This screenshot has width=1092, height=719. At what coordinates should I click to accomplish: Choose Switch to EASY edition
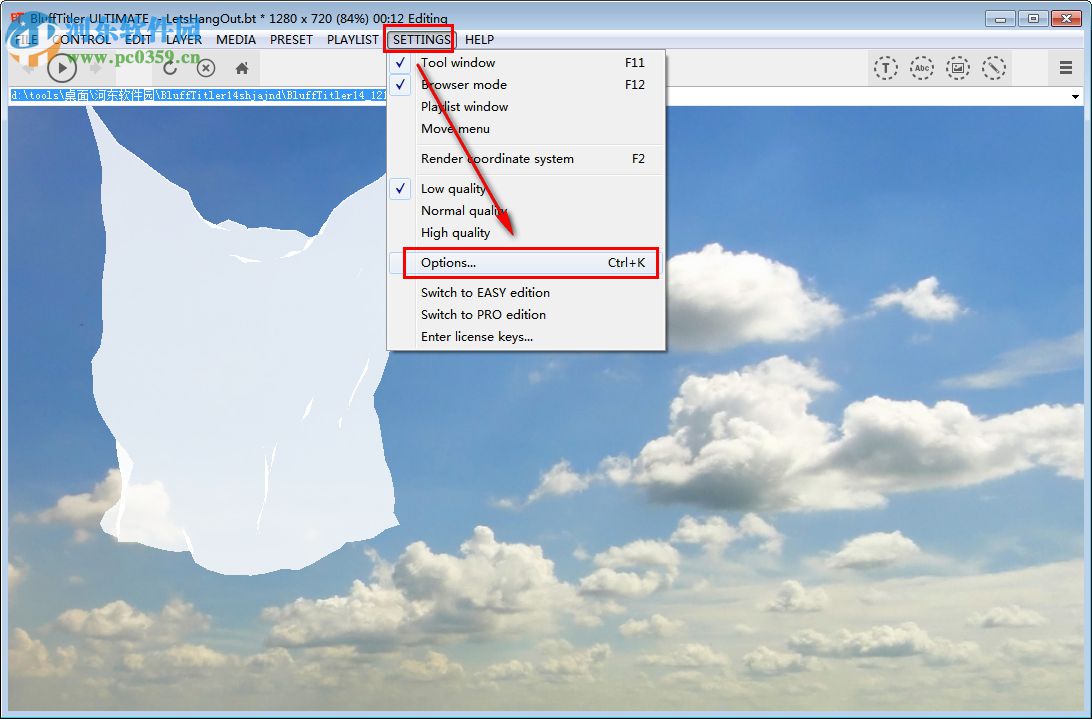[x=526, y=293]
